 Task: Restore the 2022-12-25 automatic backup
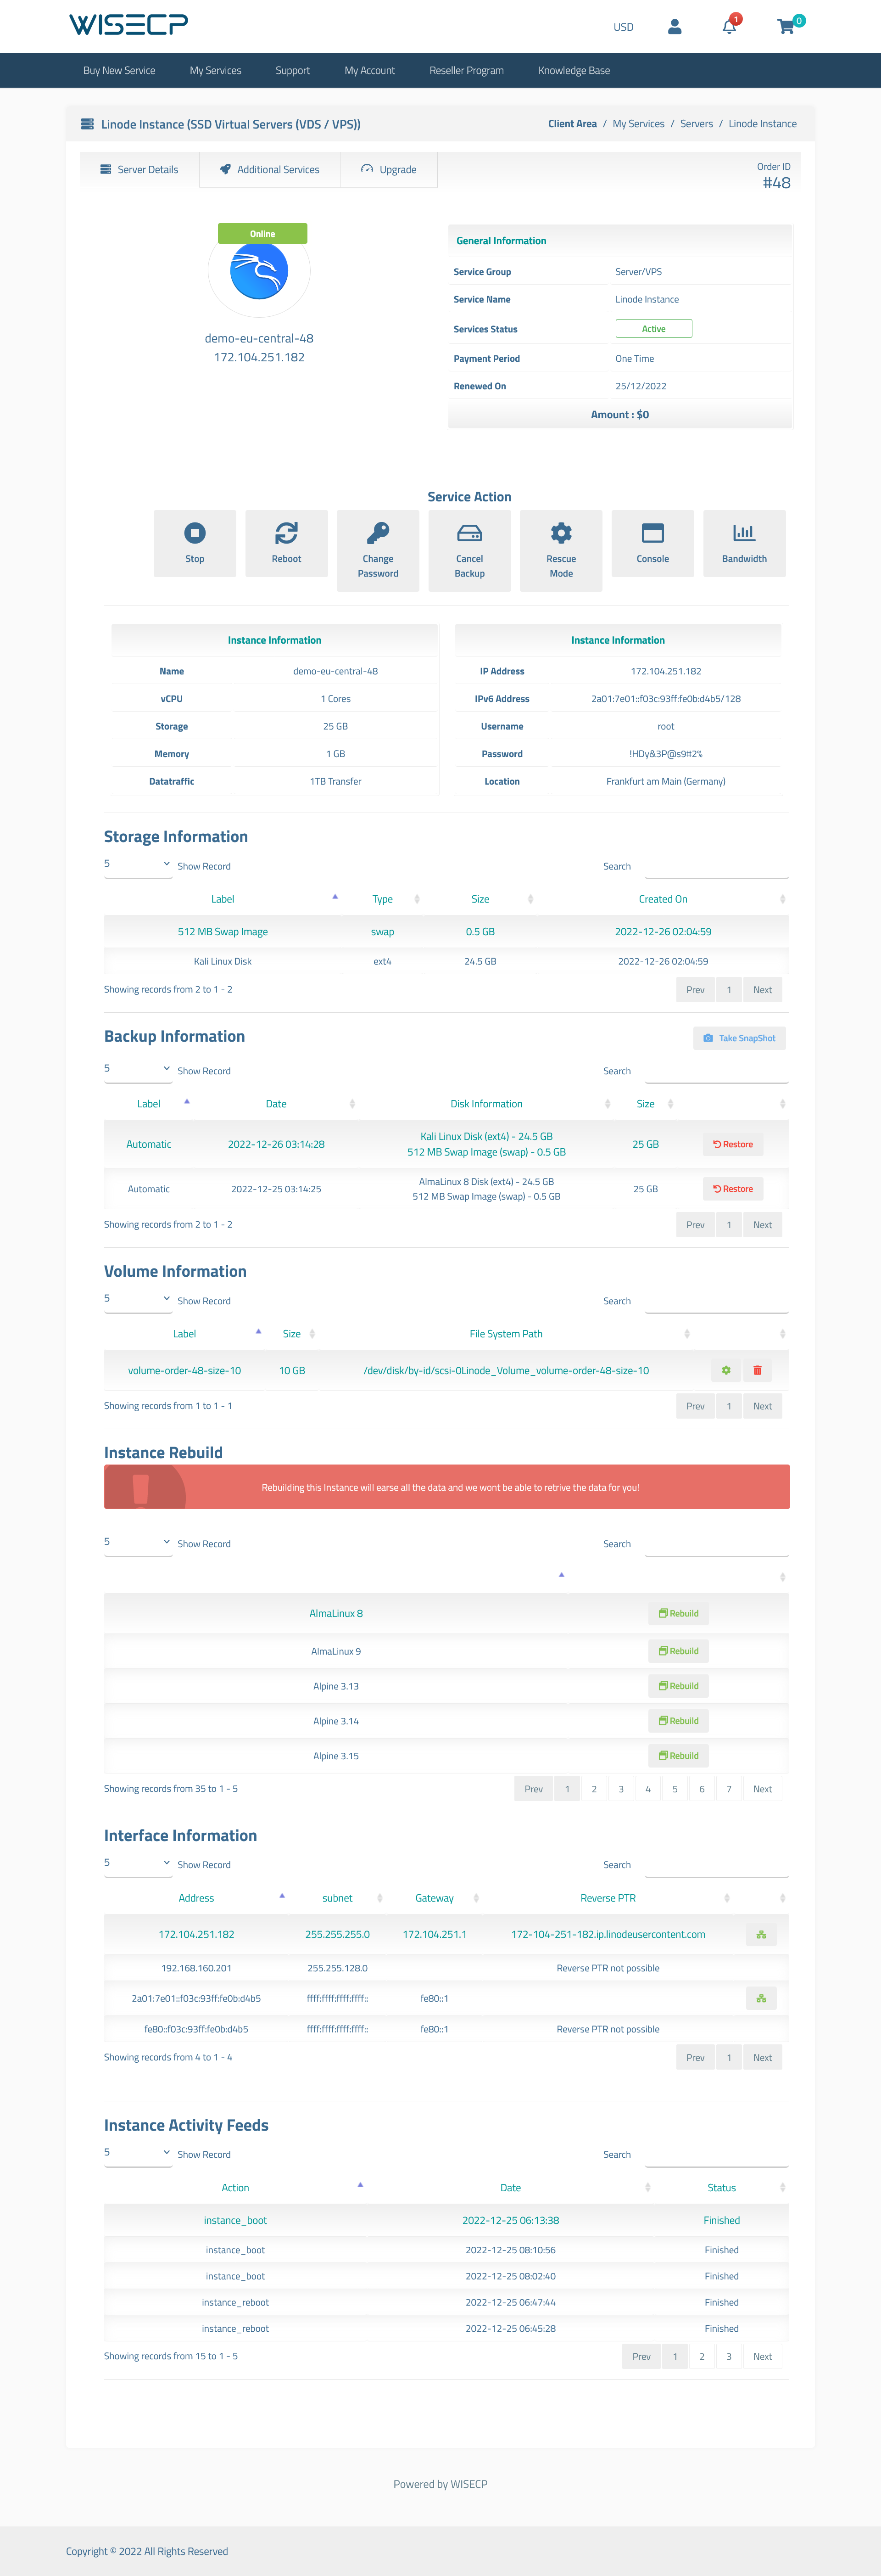[733, 1189]
